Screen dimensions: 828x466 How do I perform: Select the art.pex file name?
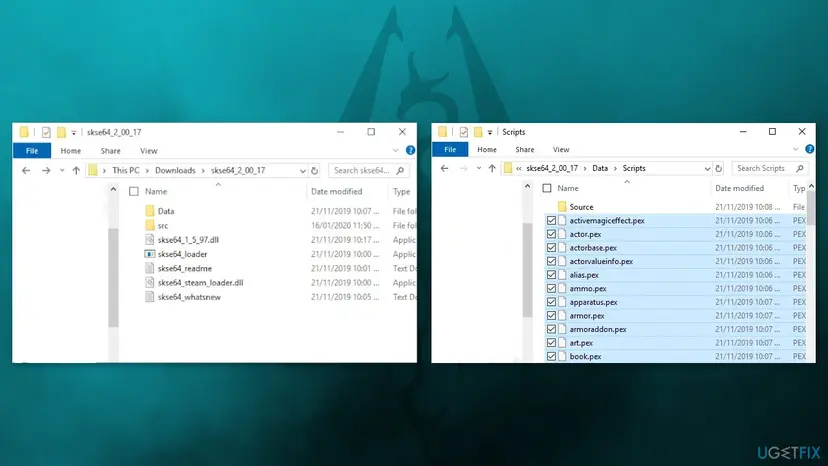pyautogui.click(x=581, y=343)
